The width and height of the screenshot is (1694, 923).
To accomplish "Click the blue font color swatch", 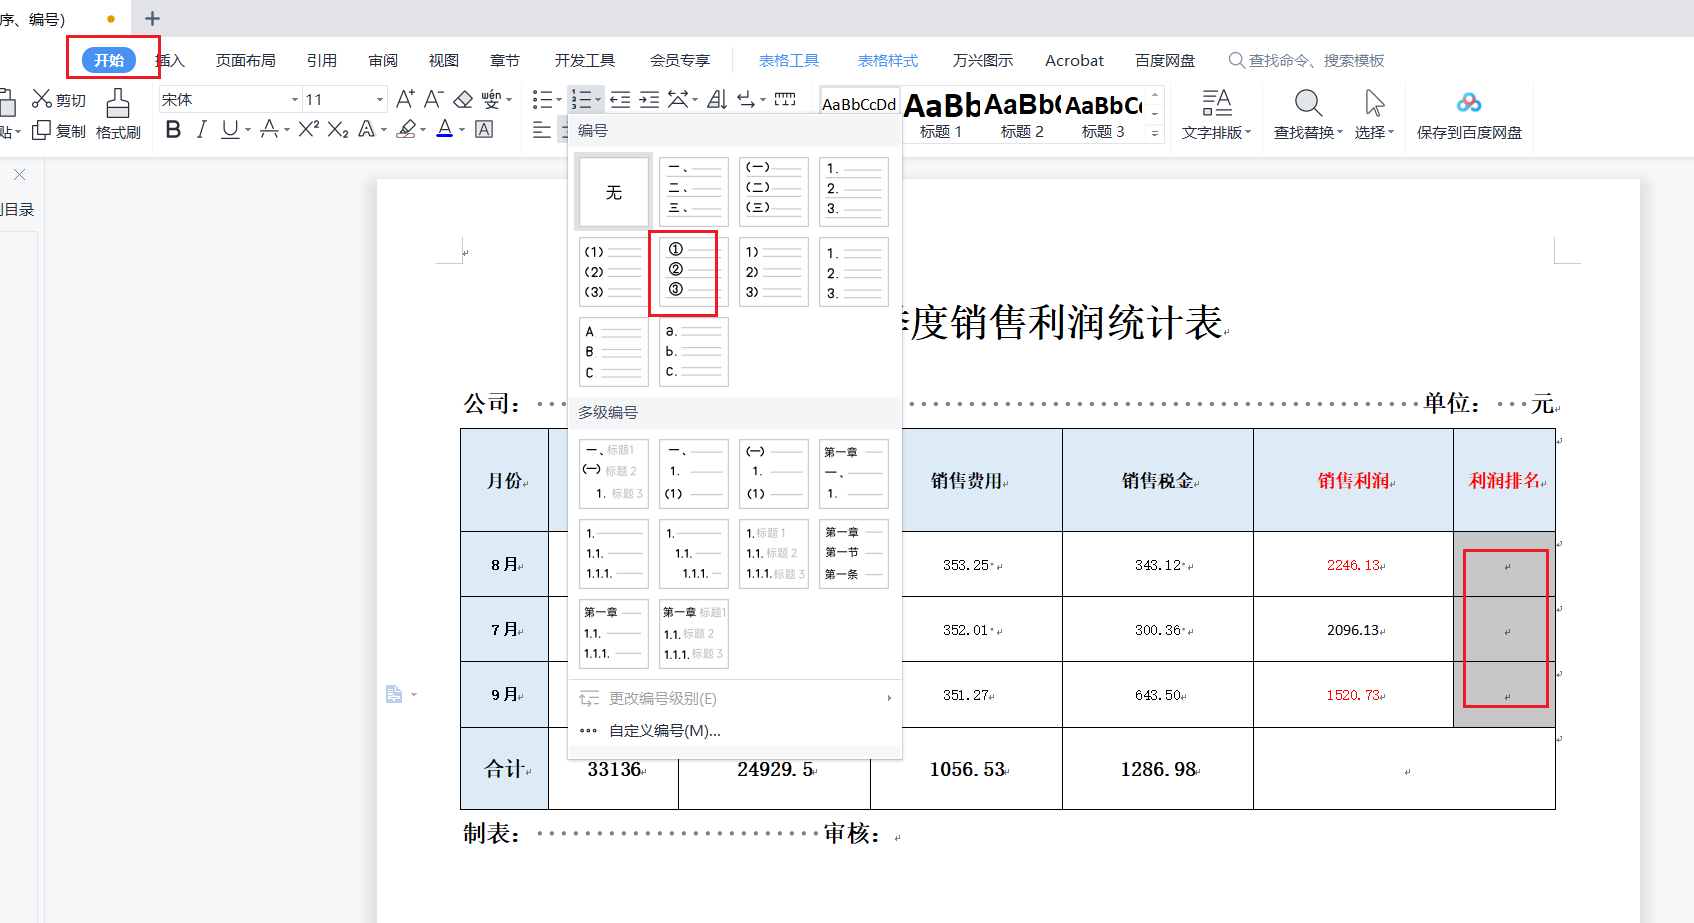I will [445, 130].
